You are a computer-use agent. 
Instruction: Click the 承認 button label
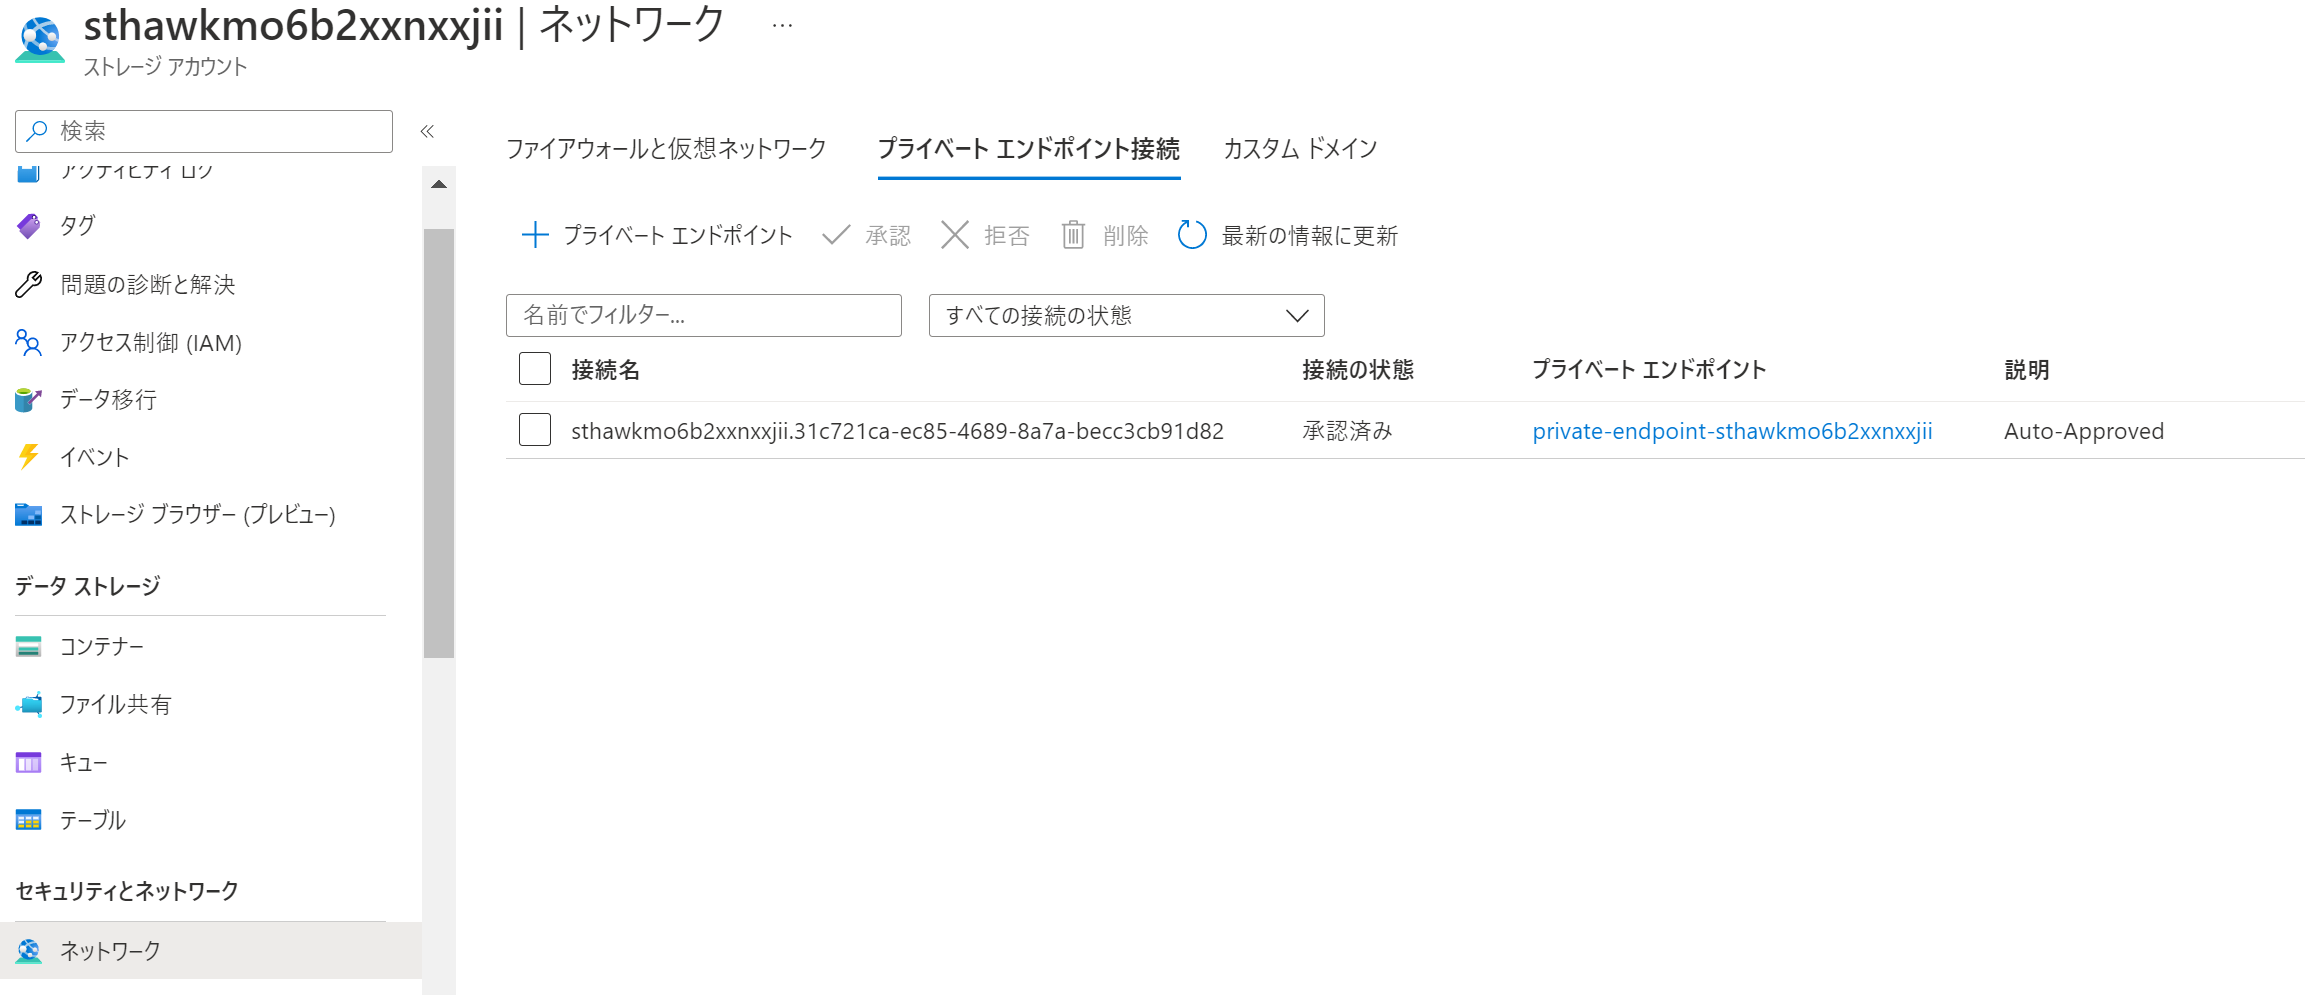(888, 236)
